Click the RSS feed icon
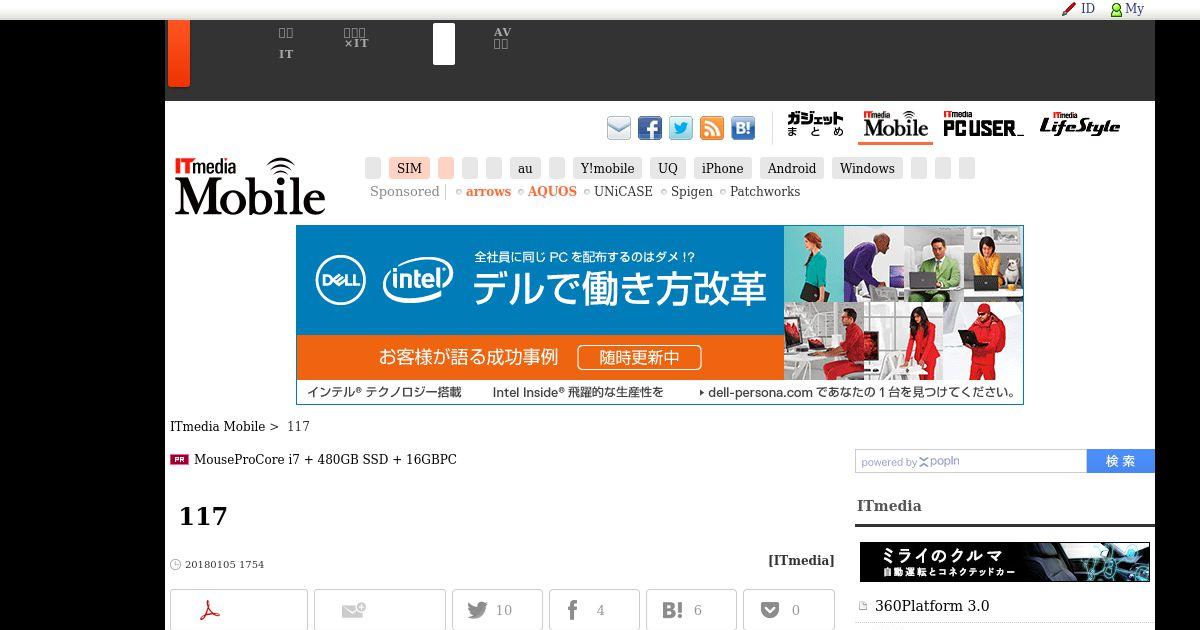This screenshot has width=1200, height=630. pos(712,128)
